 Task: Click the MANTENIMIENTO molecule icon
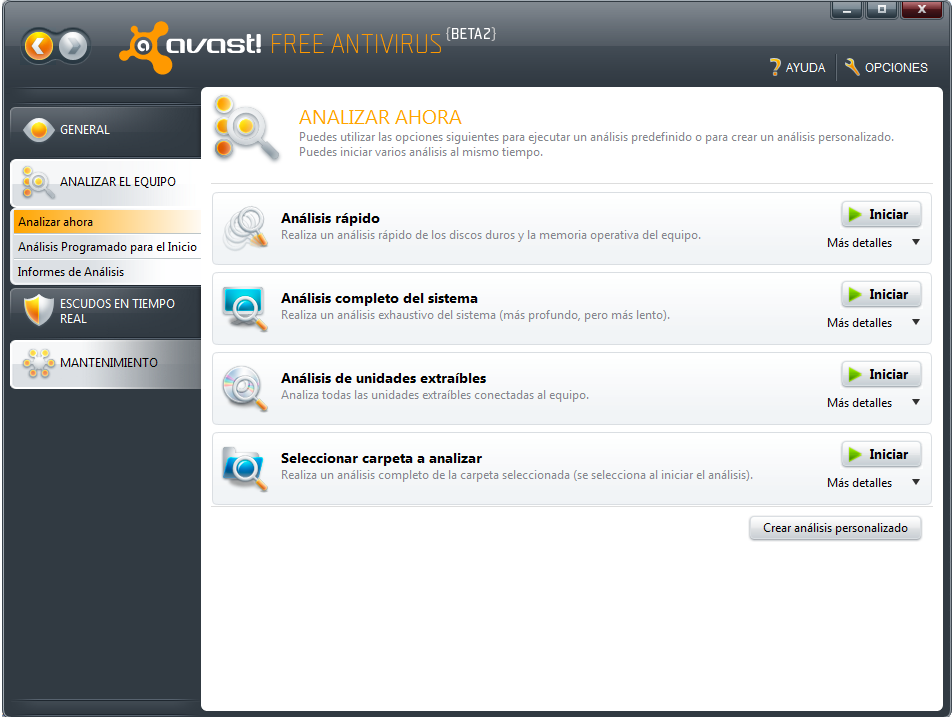pyautogui.click(x=39, y=363)
